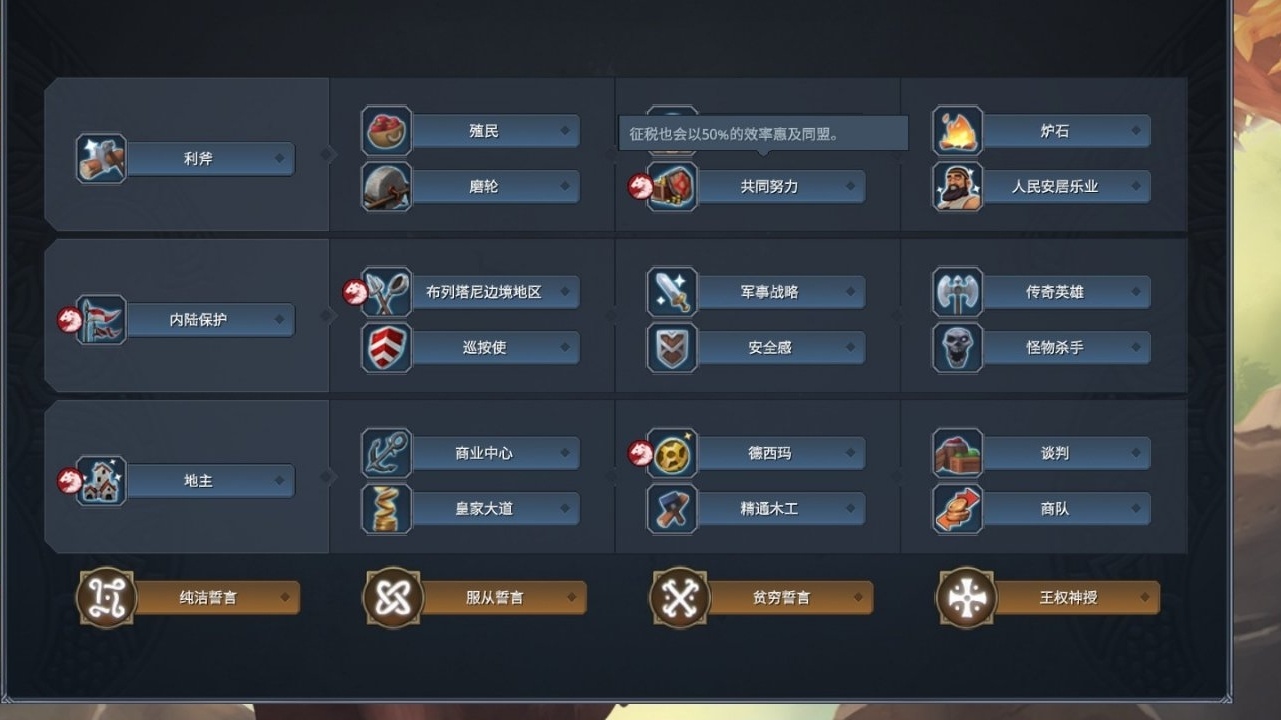Select the 炉石 campfire icon
The height and width of the screenshot is (720, 1281).
pos(958,131)
